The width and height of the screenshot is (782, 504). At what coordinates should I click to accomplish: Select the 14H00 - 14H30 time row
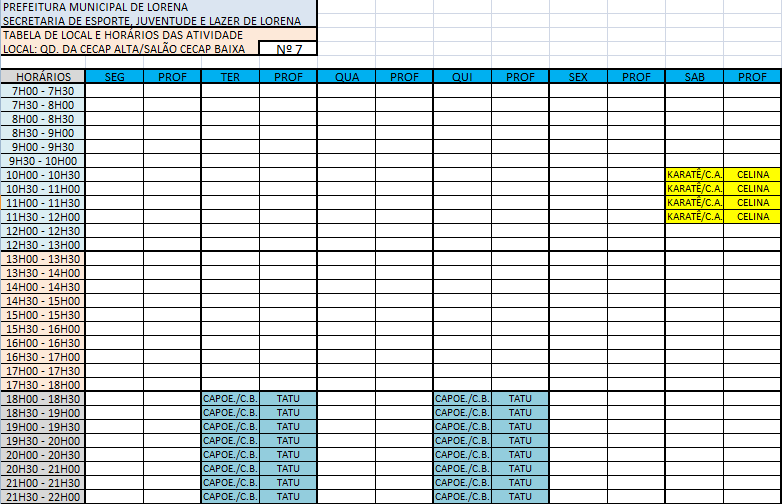tap(43, 287)
